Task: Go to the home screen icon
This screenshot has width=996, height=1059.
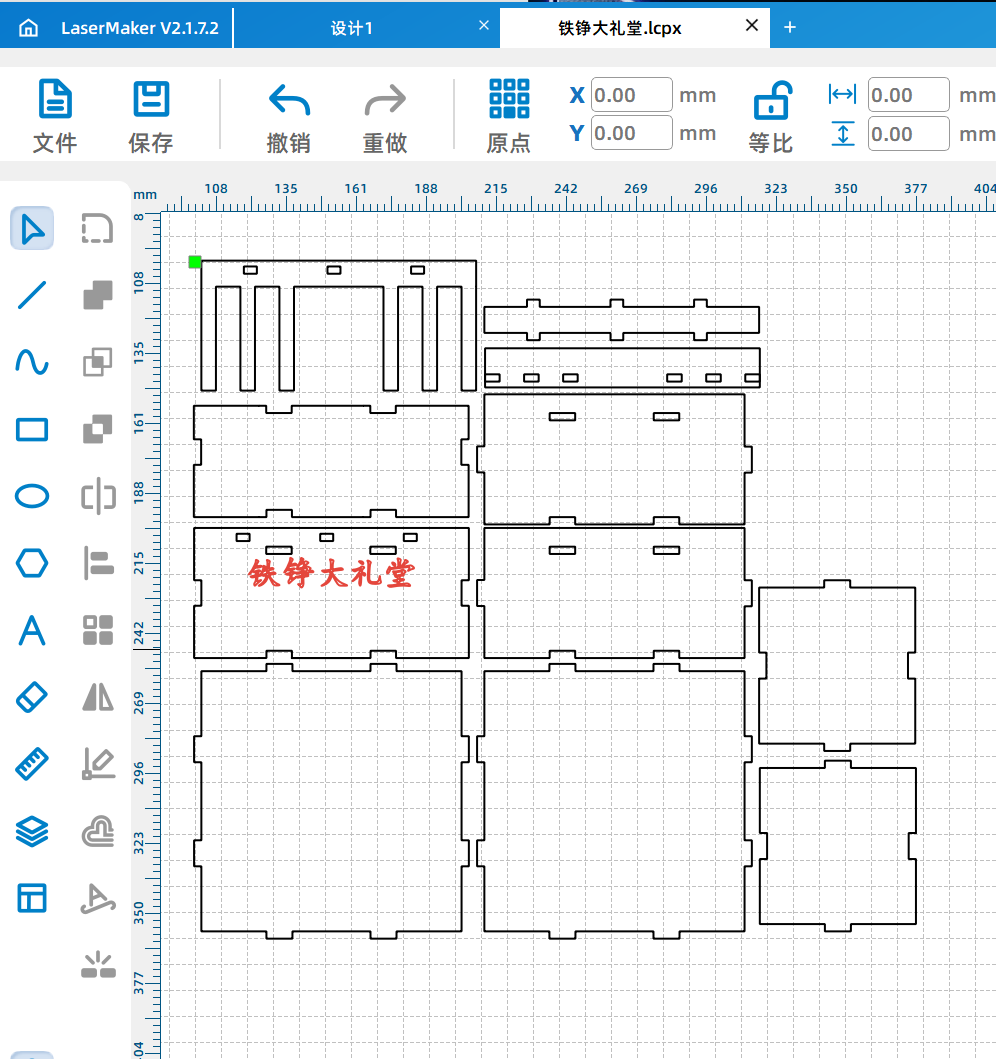Action: point(28,28)
